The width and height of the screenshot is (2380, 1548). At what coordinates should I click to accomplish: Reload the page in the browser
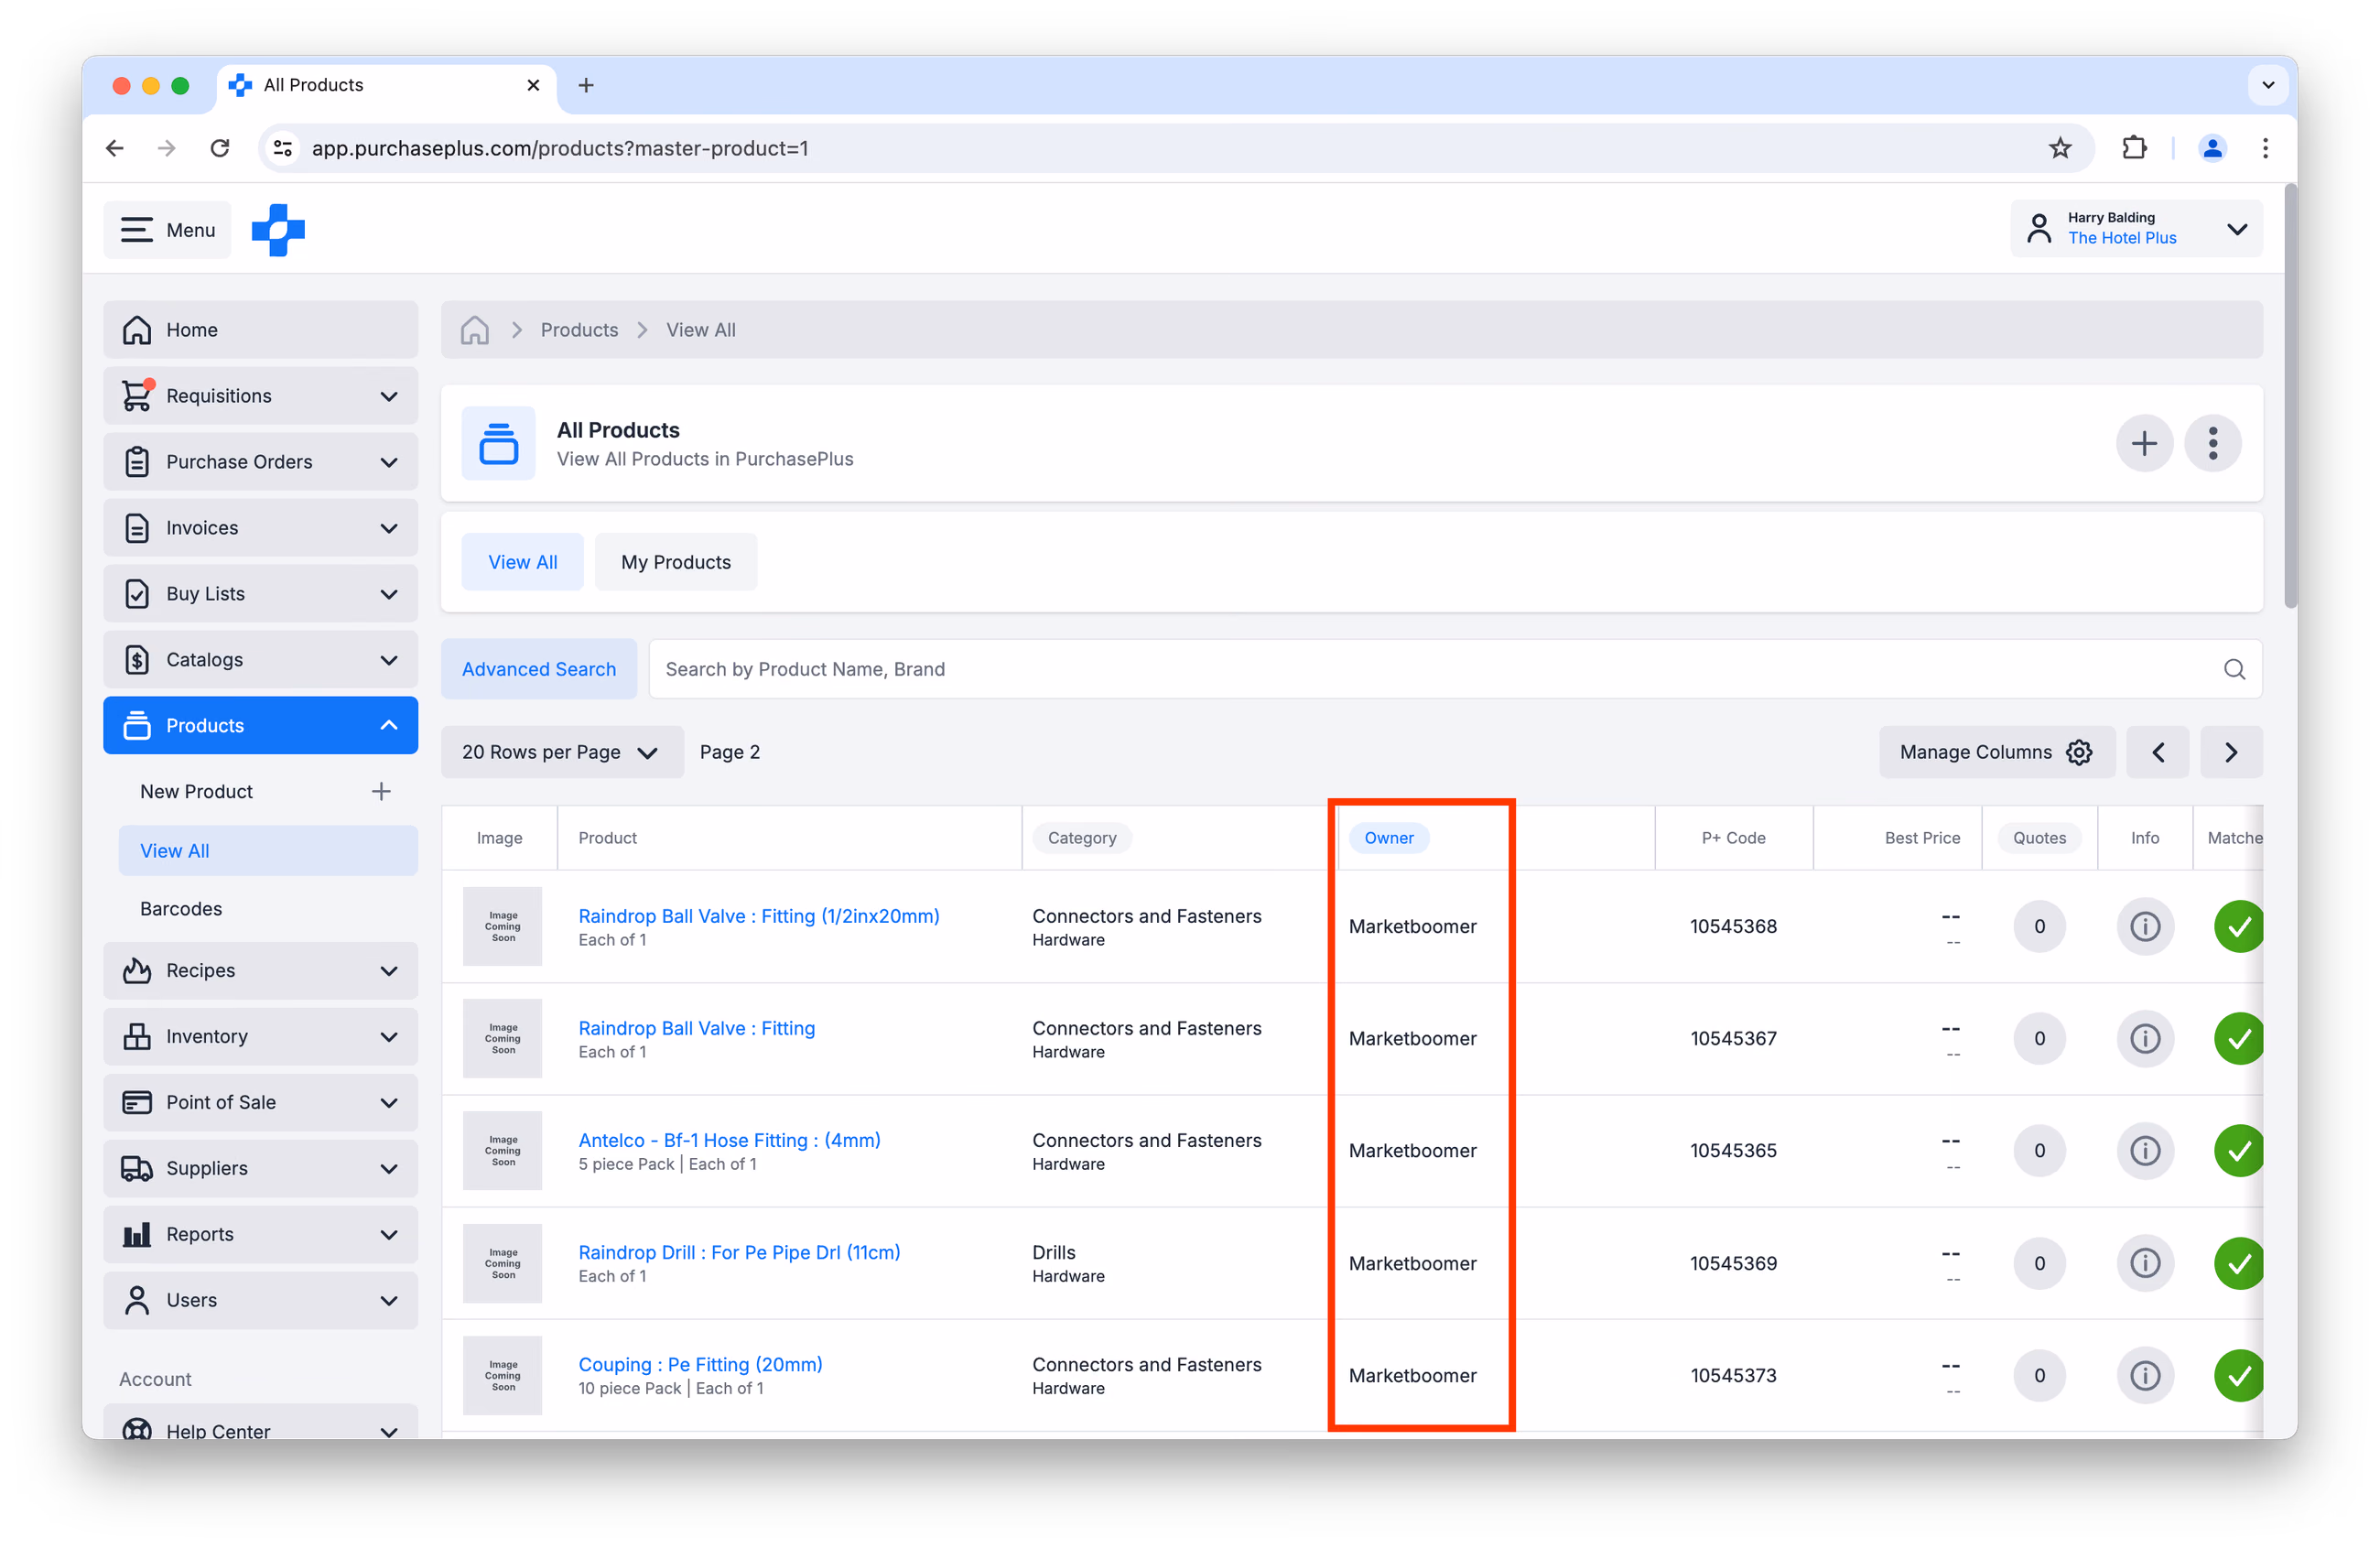(x=220, y=149)
